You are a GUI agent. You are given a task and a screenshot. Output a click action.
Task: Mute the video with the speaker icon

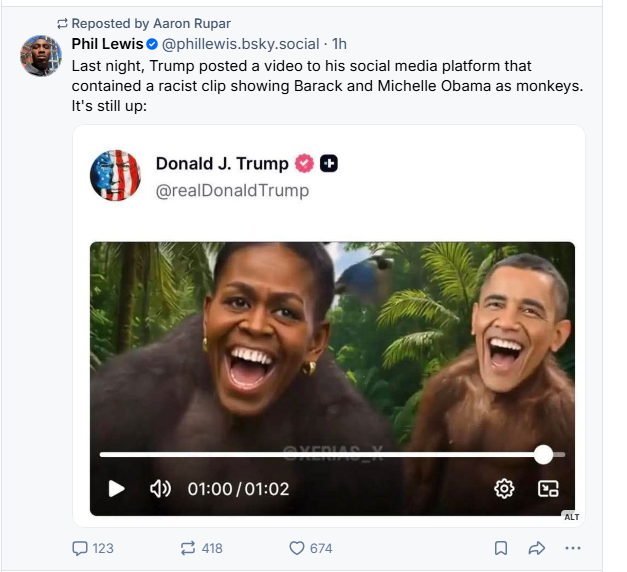click(161, 489)
